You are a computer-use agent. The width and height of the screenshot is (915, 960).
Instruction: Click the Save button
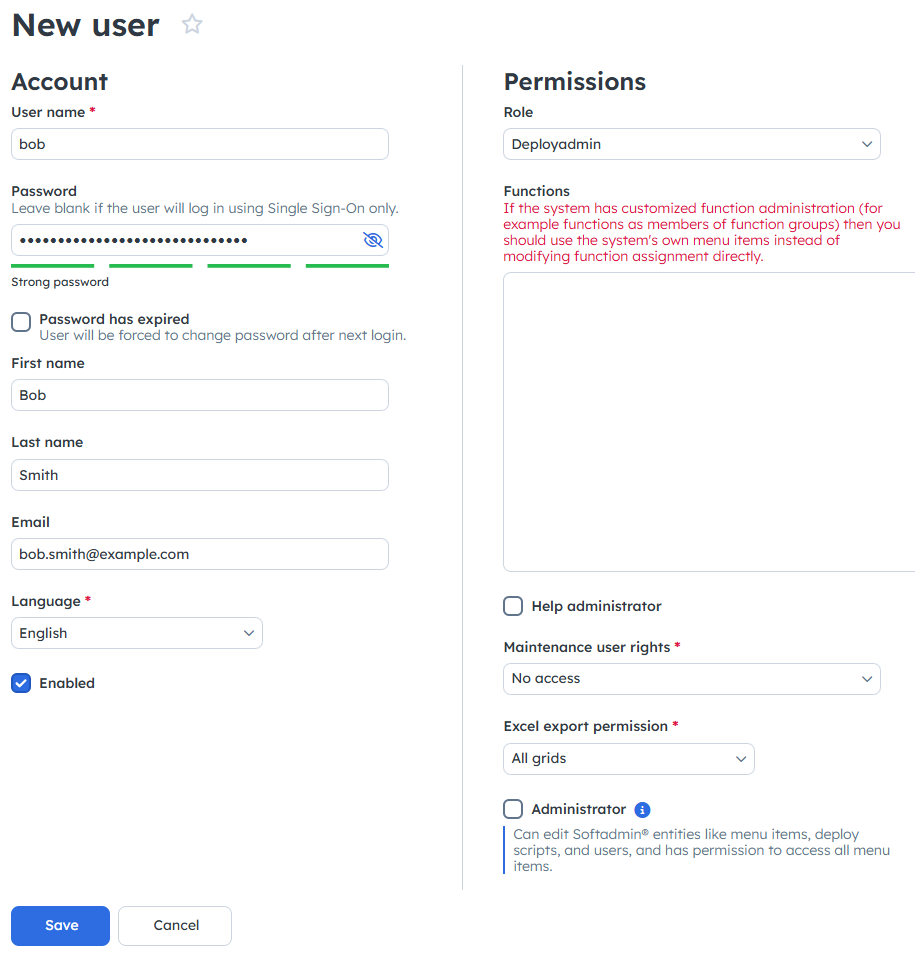click(61, 925)
